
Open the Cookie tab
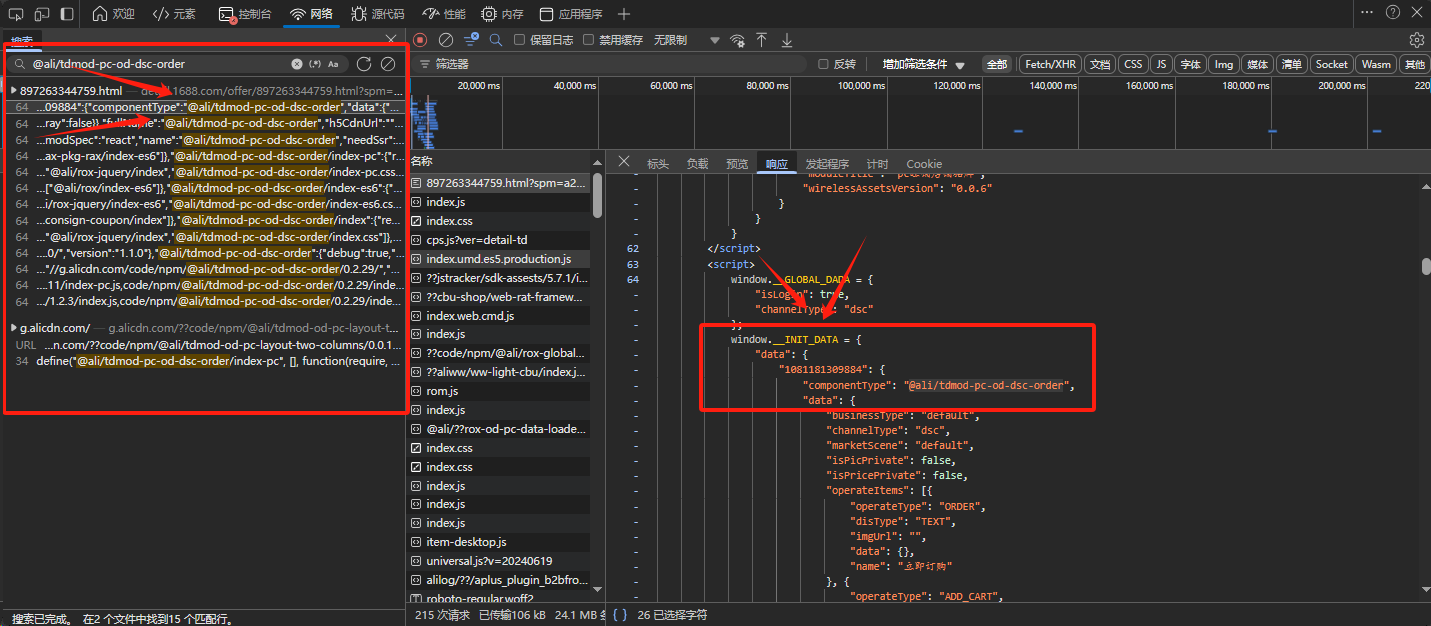point(924,164)
